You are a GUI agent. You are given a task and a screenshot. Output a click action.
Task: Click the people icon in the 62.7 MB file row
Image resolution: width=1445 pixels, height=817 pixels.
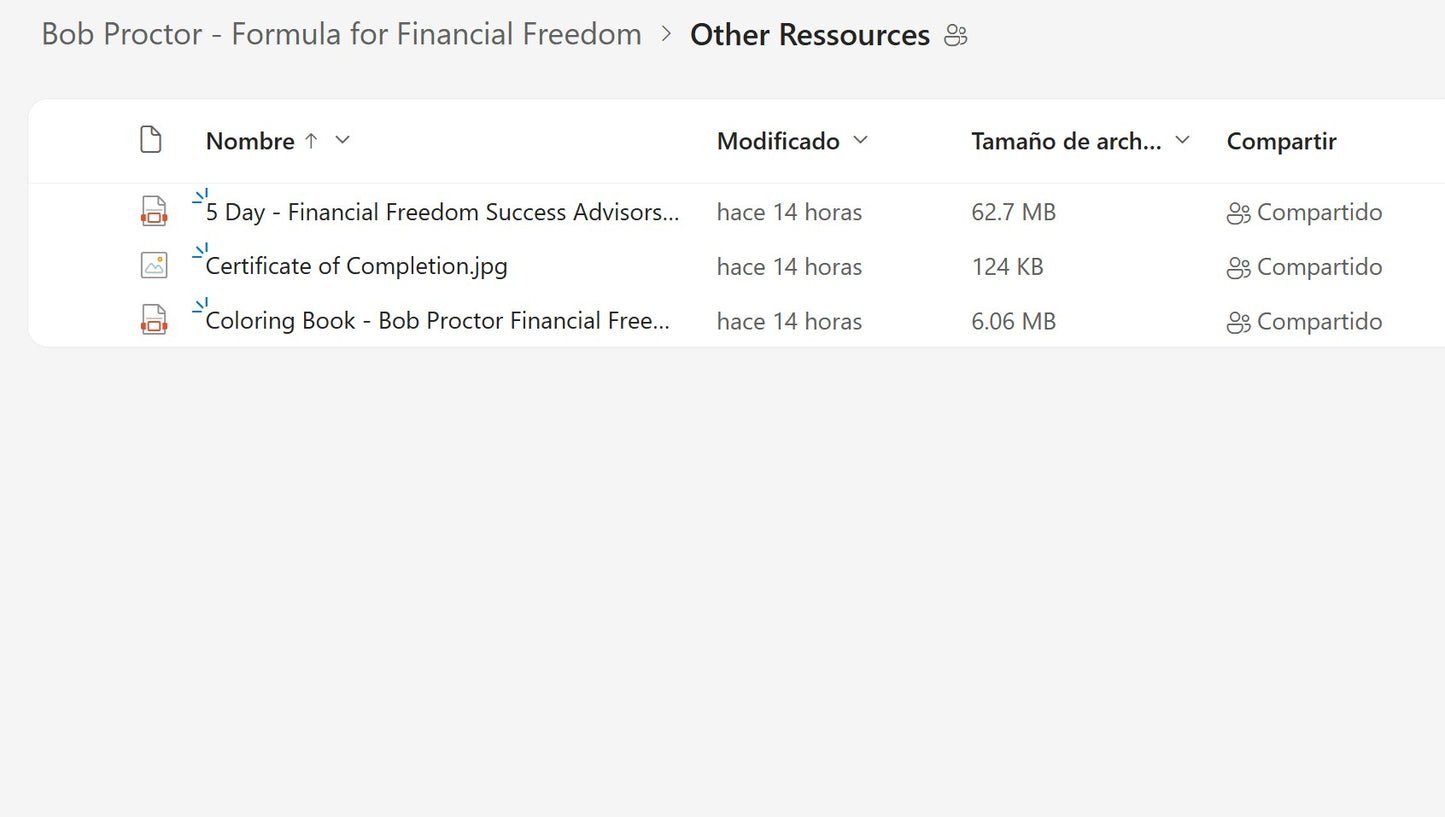click(1238, 213)
